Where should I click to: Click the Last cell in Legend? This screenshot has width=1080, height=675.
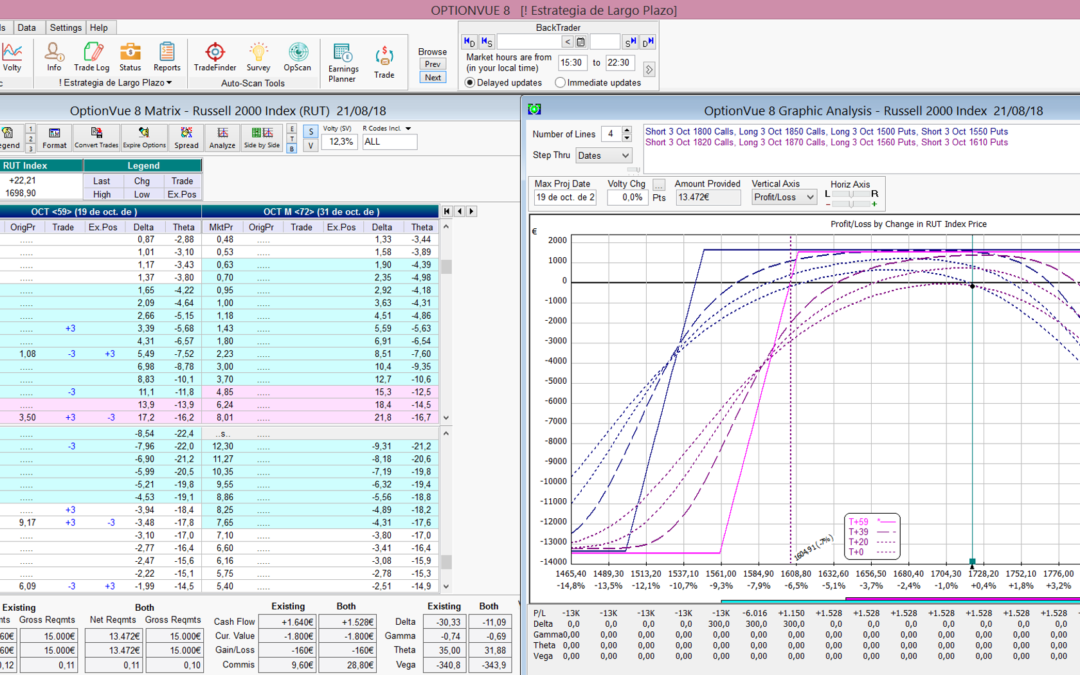[102, 181]
